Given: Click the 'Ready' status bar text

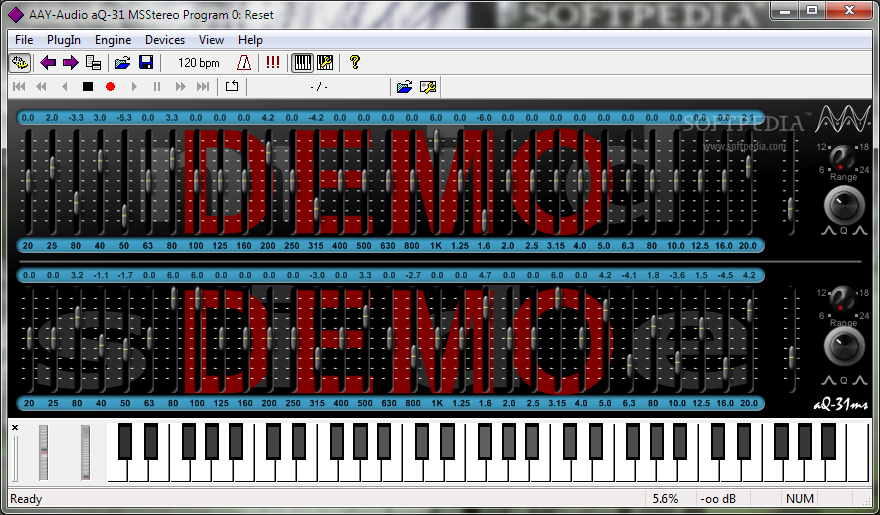Looking at the screenshot, I should coord(26,499).
